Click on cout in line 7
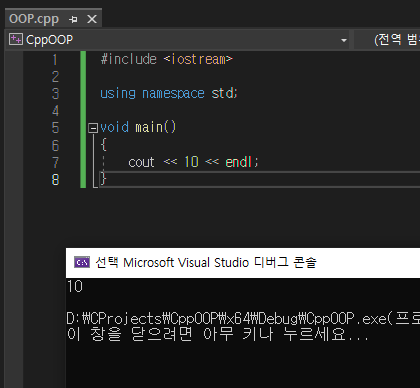Image resolution: width=420 pixels, height=388 pixels. (141, 162)
